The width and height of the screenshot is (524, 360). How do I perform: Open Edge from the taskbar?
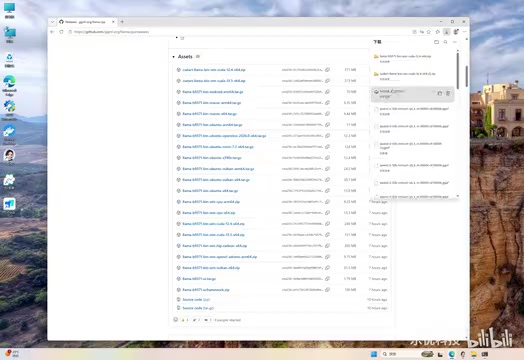pyautogui.click(x=451, y=354)
